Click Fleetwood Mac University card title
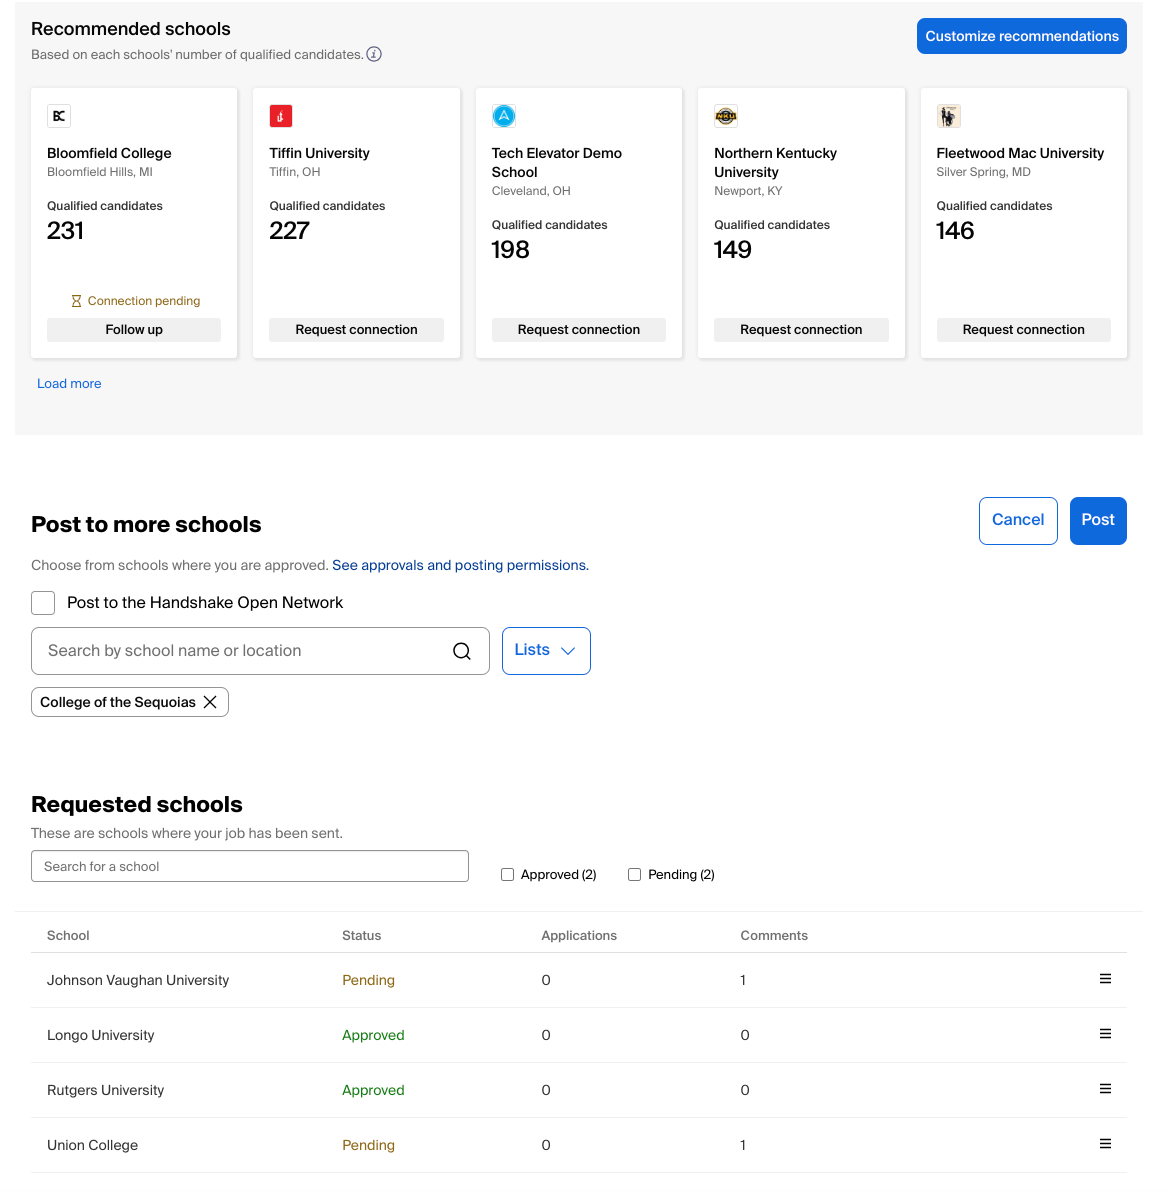Screen dimensions: 1170x1192 [1020, 153]
